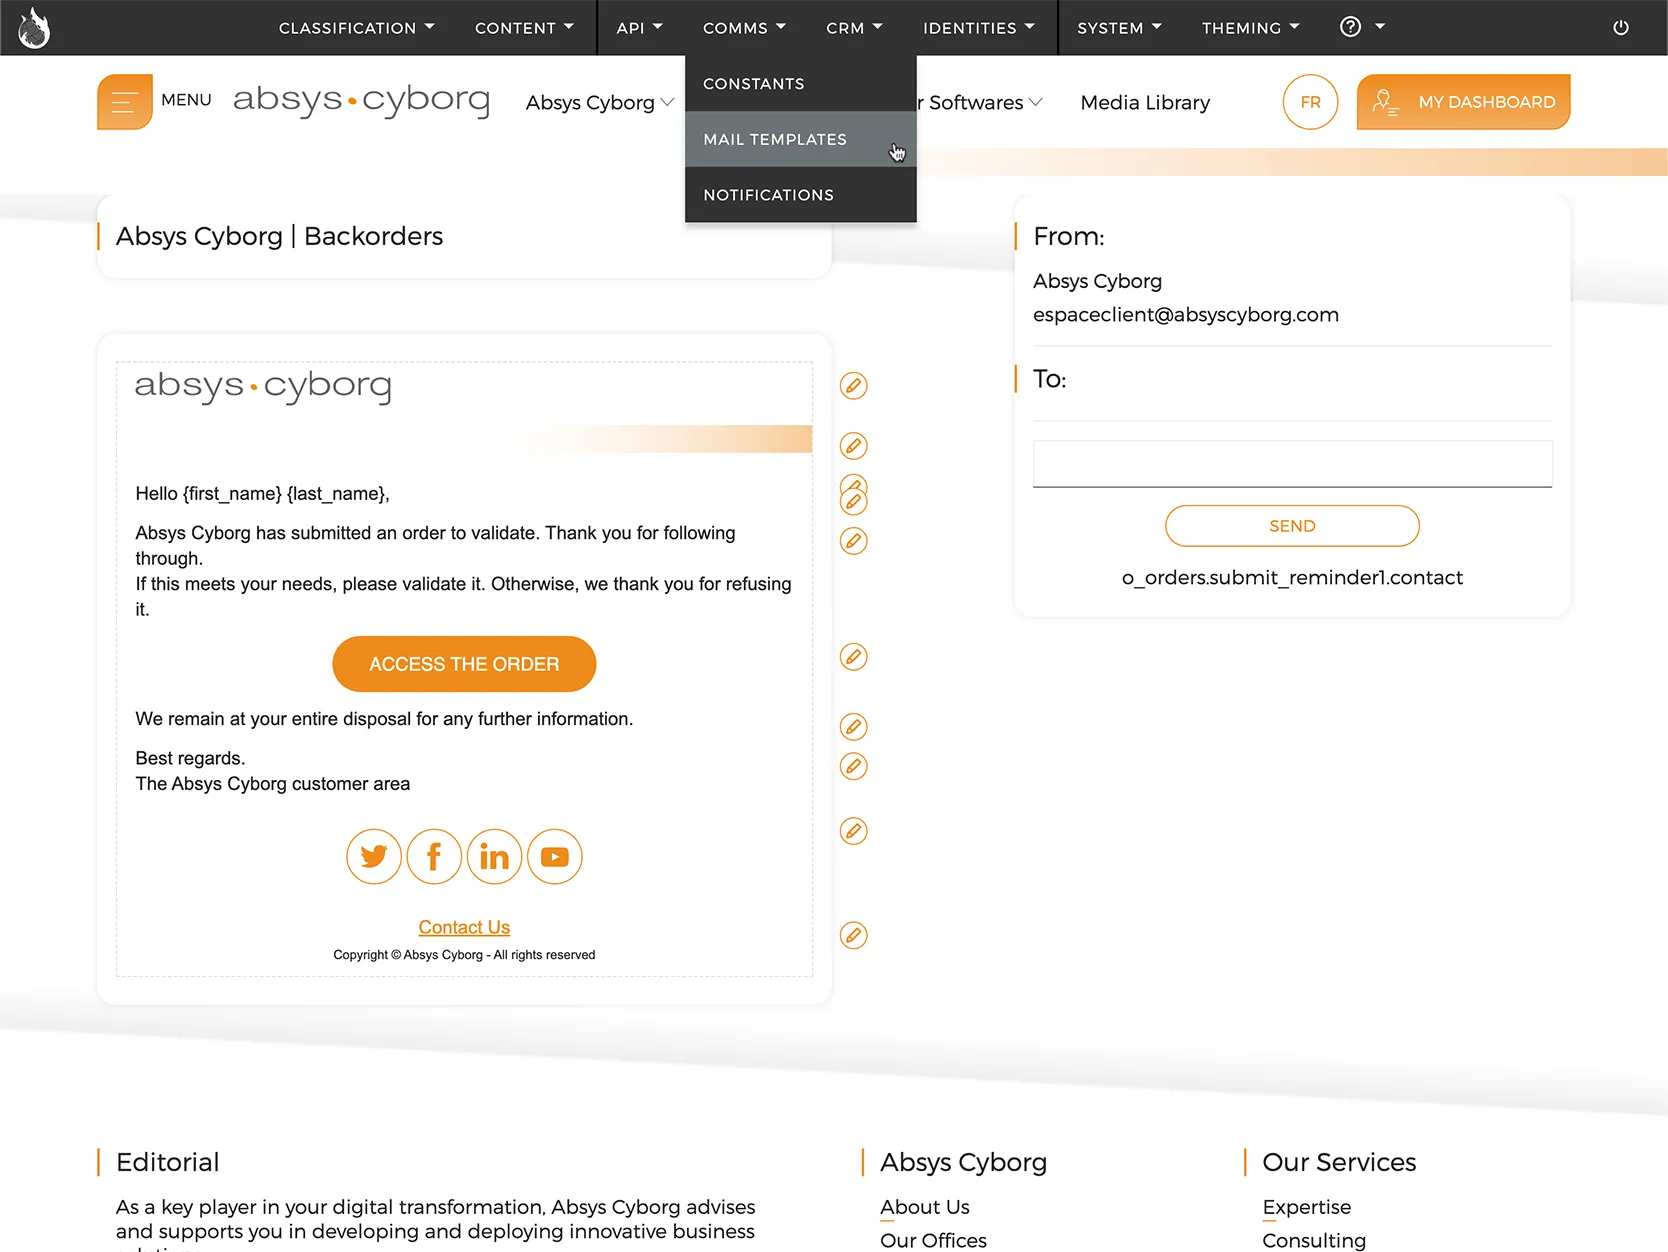Open the Expertise footer link
The height and width of the screenshot is (1252, 1668).
[x=1306, y=1207]
